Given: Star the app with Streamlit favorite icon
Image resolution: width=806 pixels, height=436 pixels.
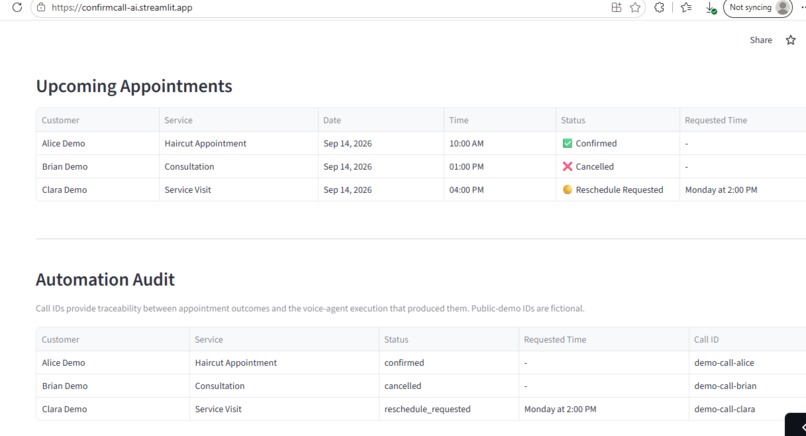Looking at the screenshot, I should [791, 40].
